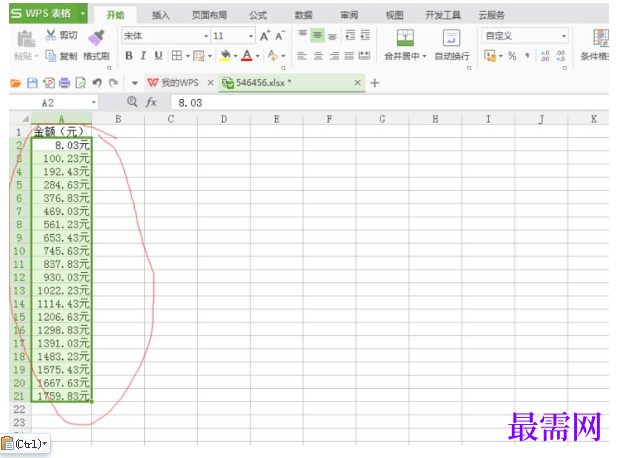Viewport: 620px width, 458px height.
Task: Align text right
Action: point(334,56)
